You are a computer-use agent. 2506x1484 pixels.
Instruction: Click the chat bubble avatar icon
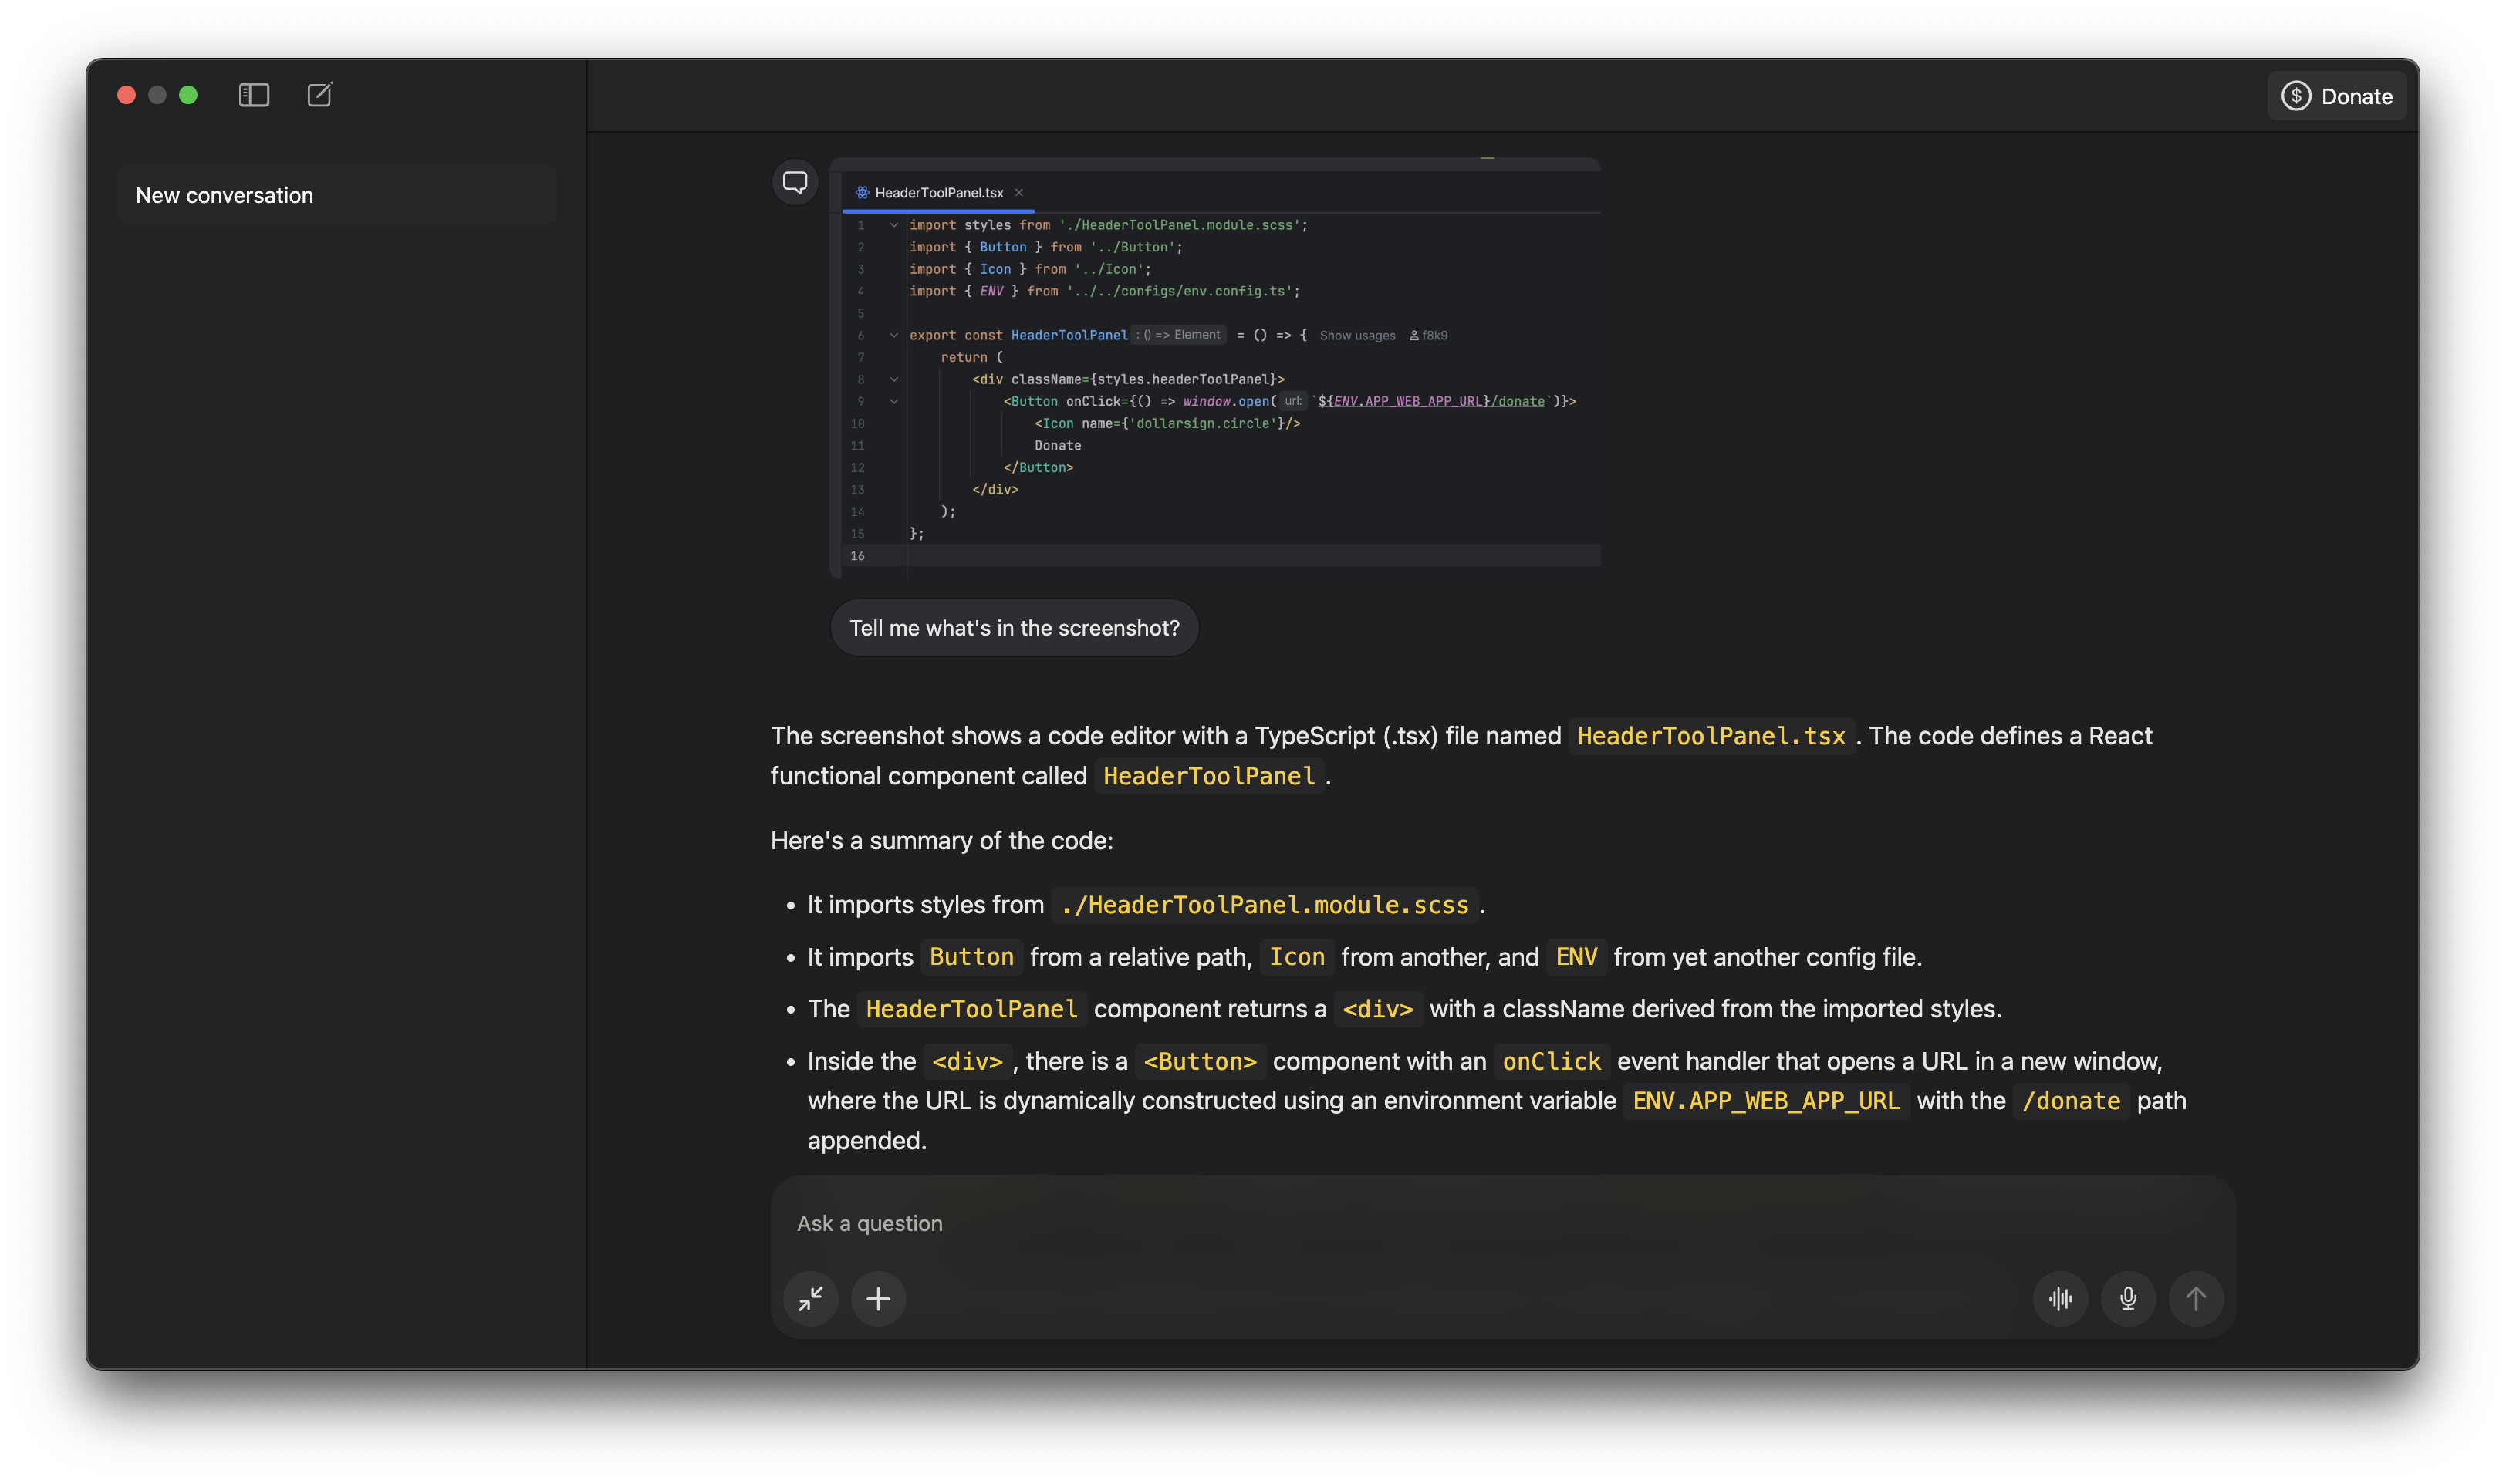coord(795,182)
